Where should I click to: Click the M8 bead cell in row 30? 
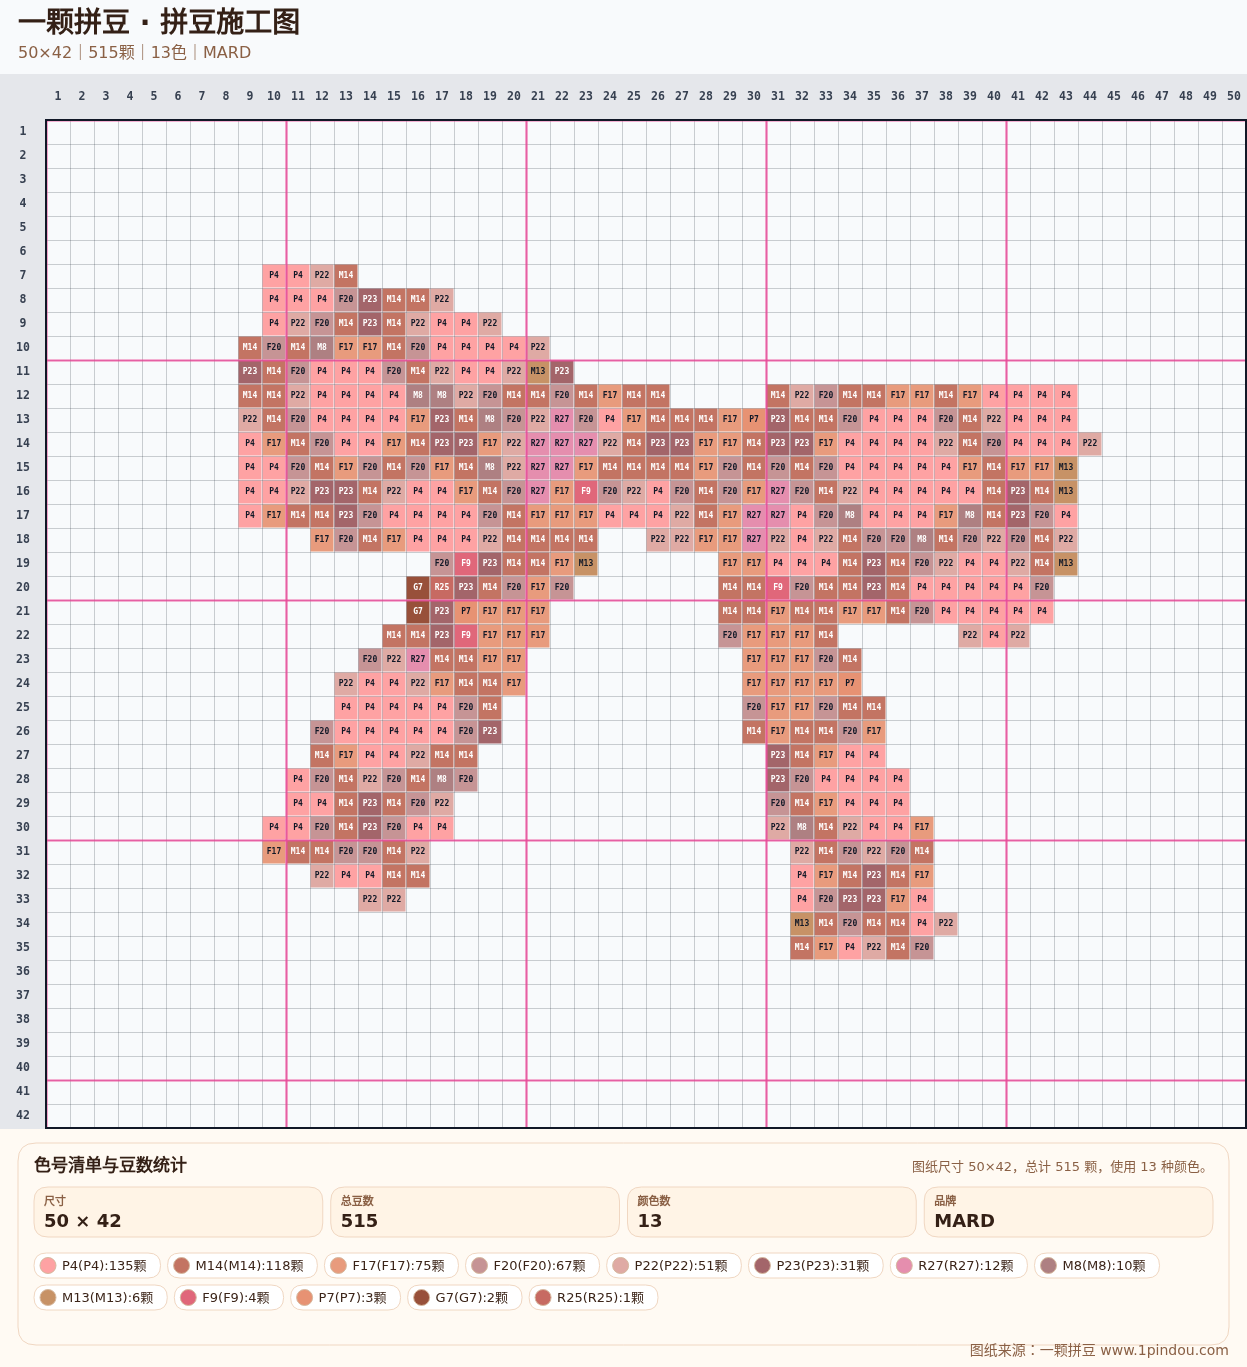(x=802, y=827)
